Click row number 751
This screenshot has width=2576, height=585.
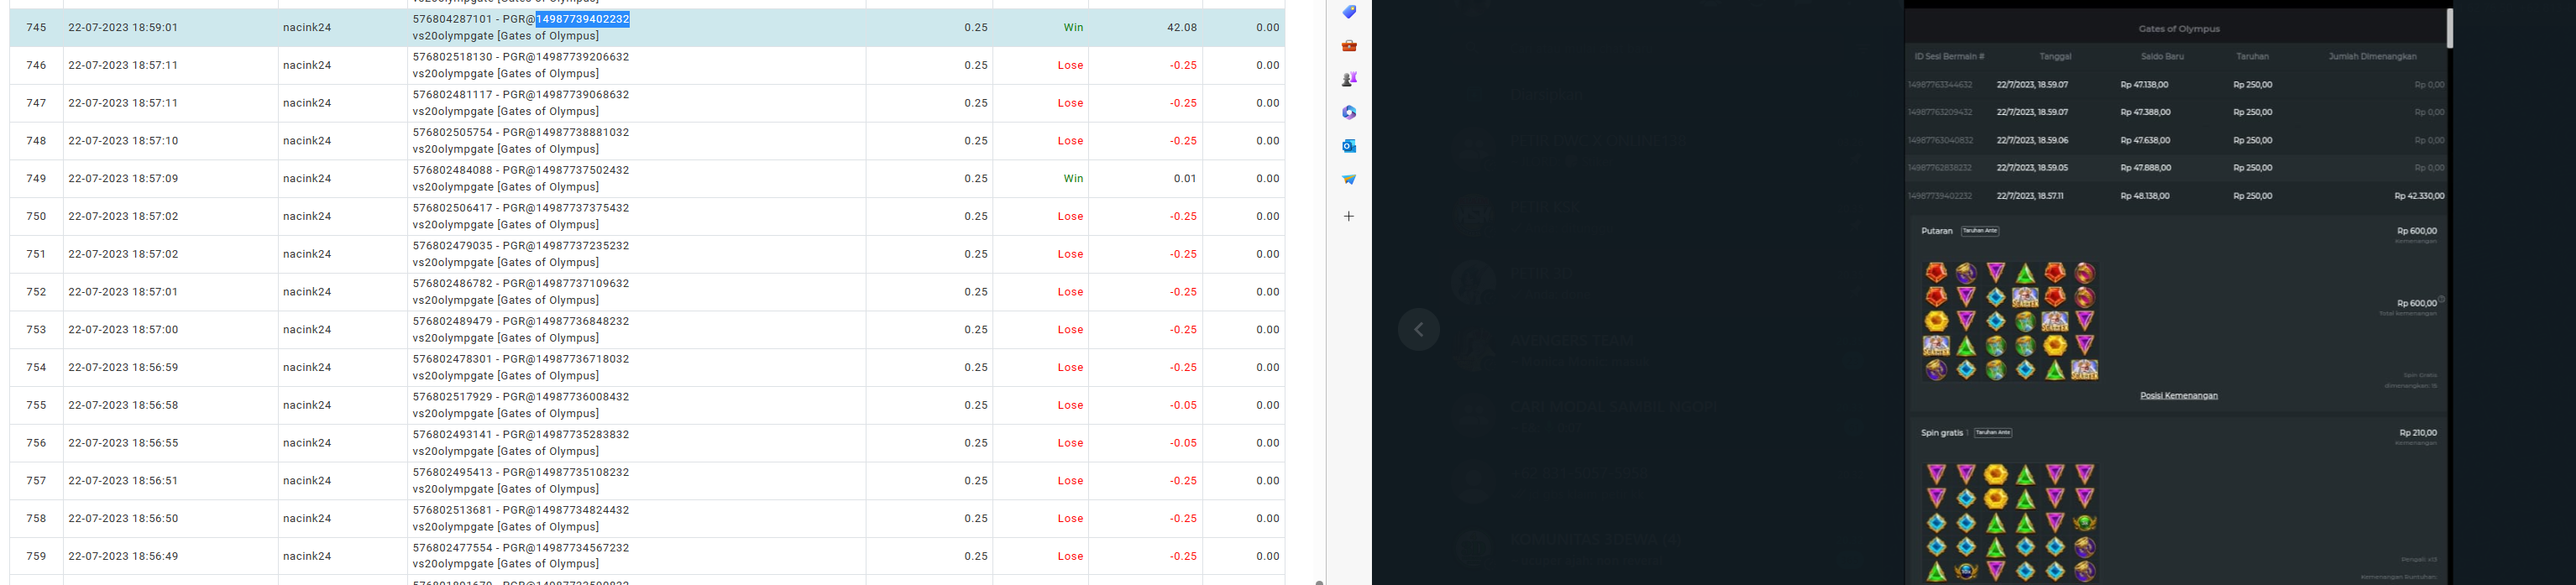click(36, 254)
